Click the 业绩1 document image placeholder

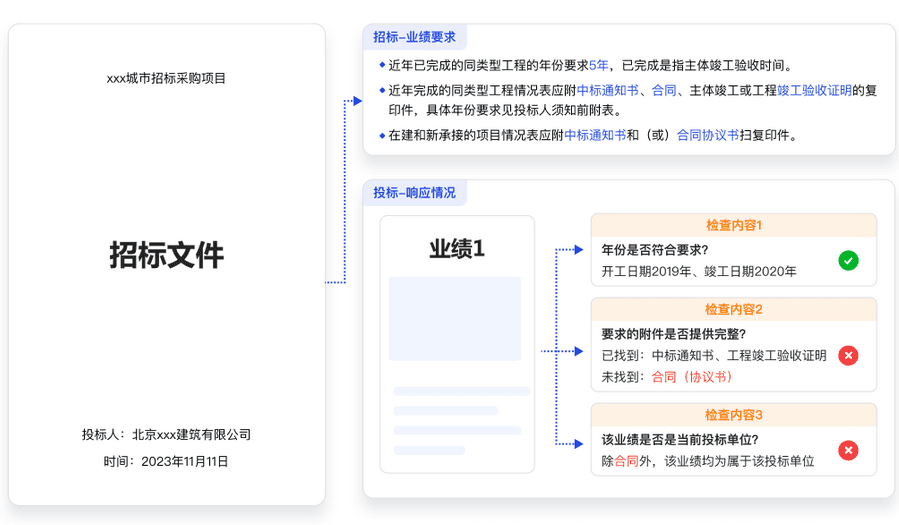(455, 319)
